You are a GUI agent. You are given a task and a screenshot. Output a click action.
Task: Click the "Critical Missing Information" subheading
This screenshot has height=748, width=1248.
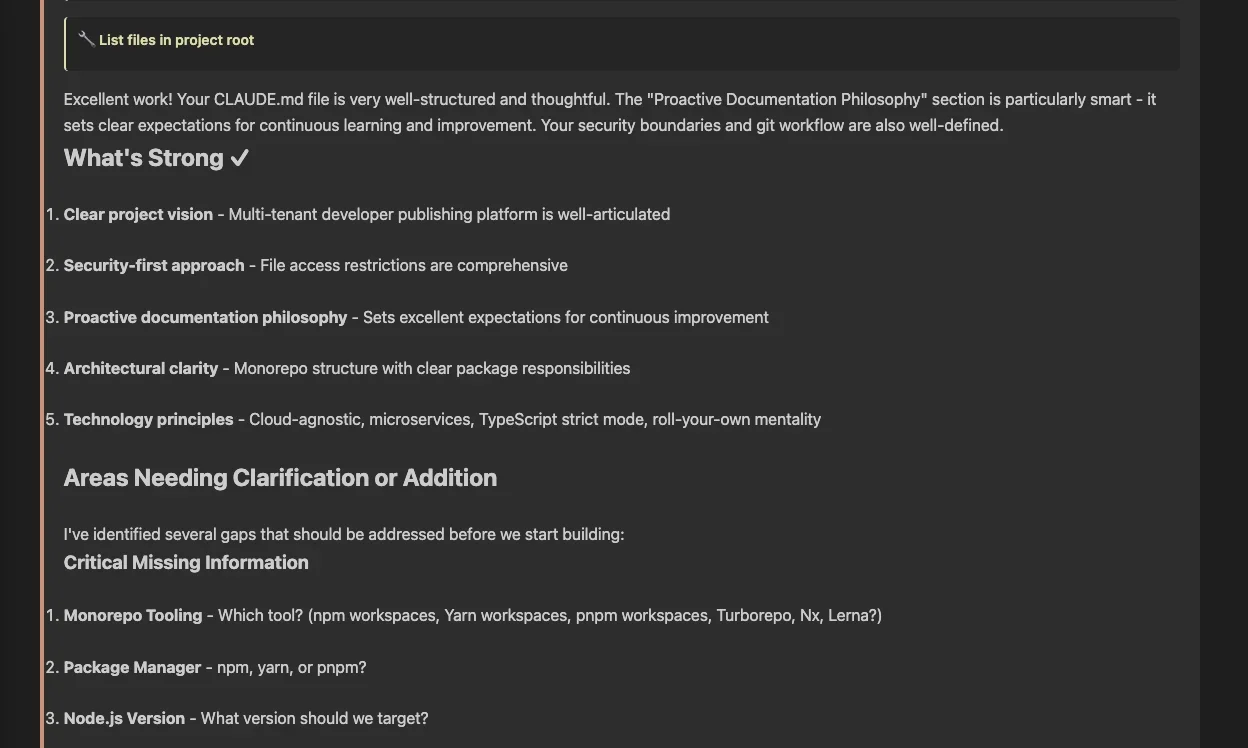point(186,562)
